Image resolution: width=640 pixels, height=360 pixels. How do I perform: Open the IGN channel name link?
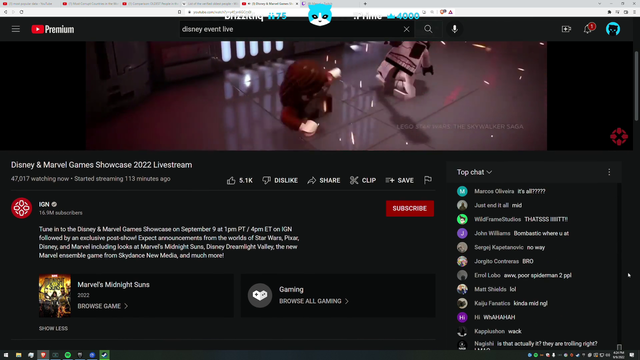tap(44, 204)
